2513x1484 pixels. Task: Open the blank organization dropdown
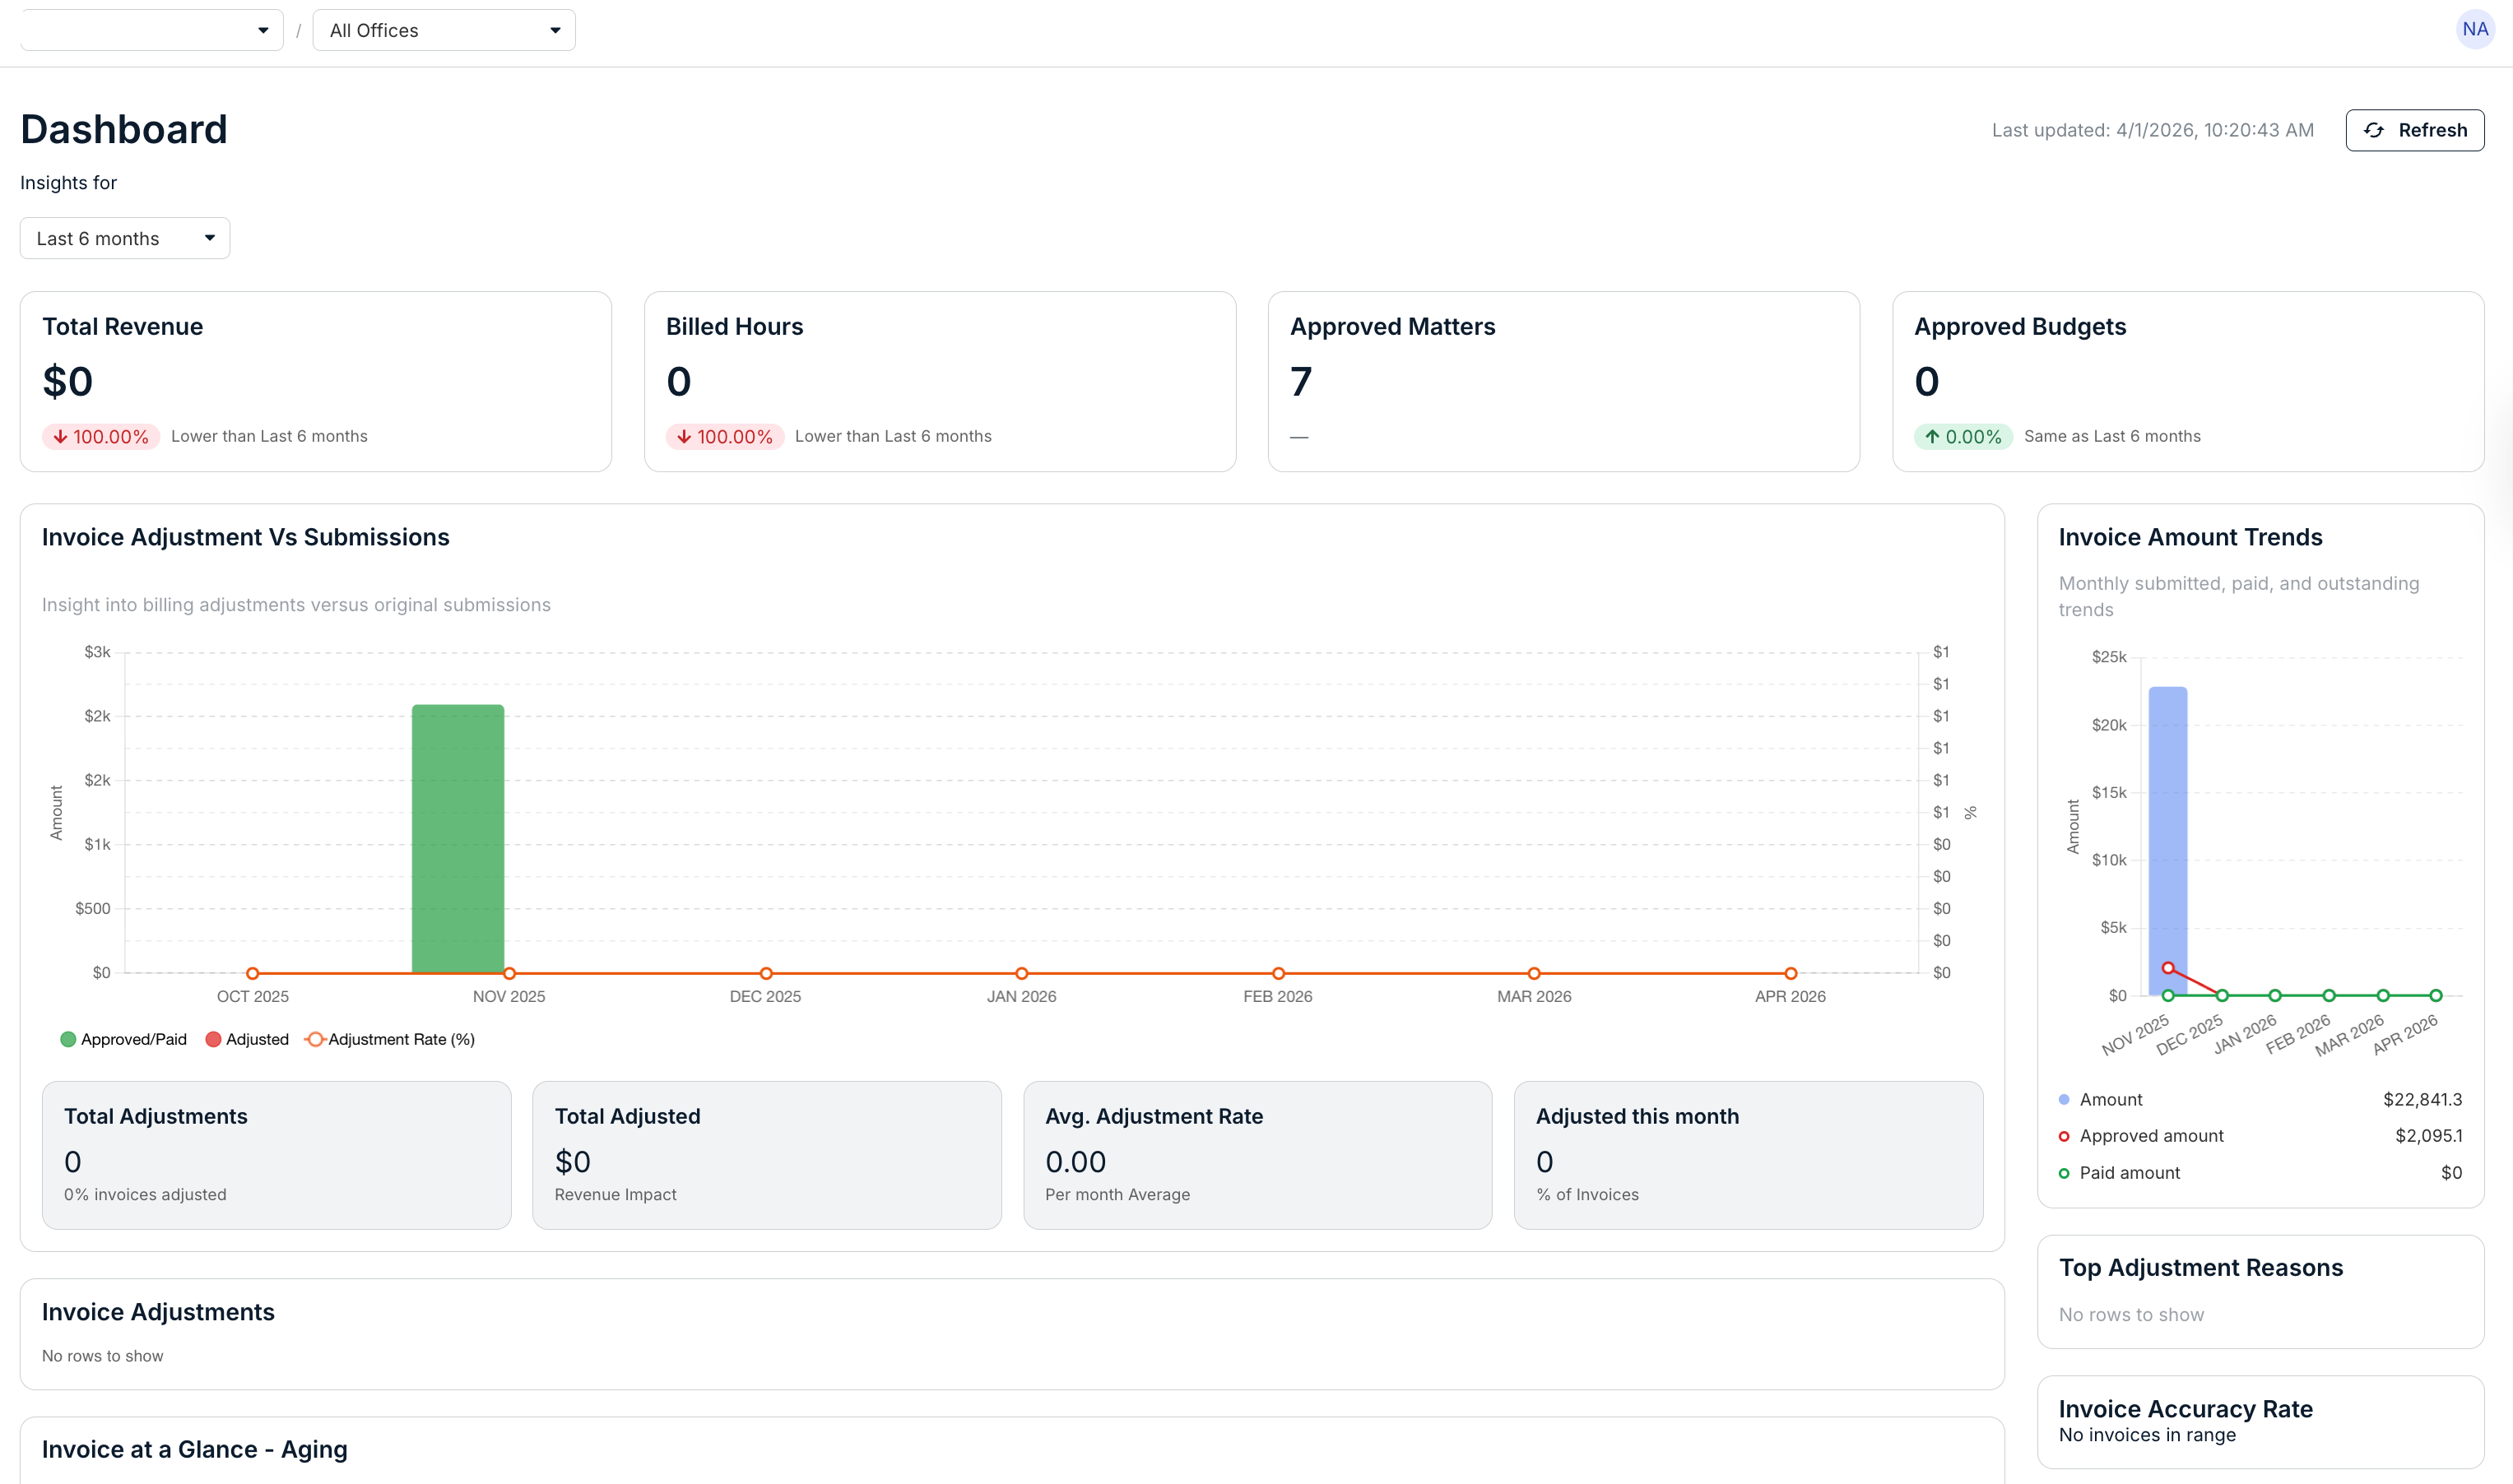coord(152,30)
